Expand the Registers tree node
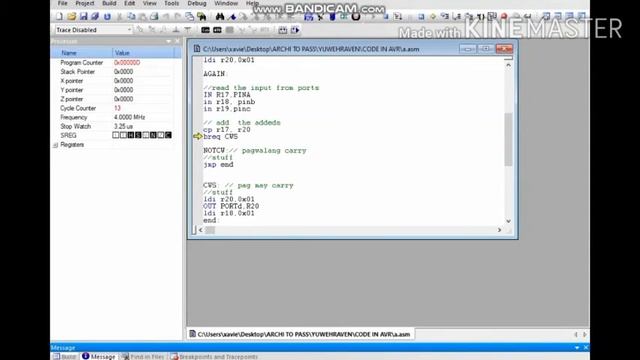The image size is (640, 360). point(56,145)
